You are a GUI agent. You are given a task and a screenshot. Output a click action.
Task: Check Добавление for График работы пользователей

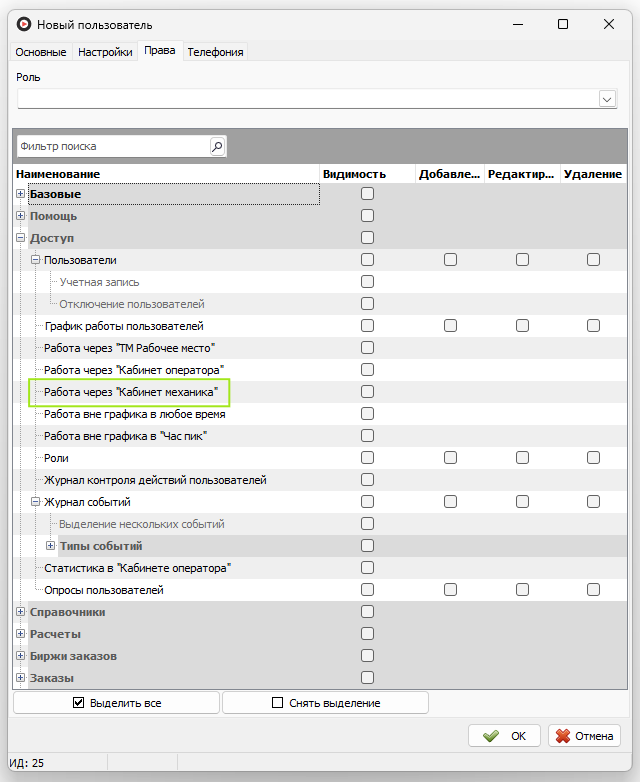450,326
